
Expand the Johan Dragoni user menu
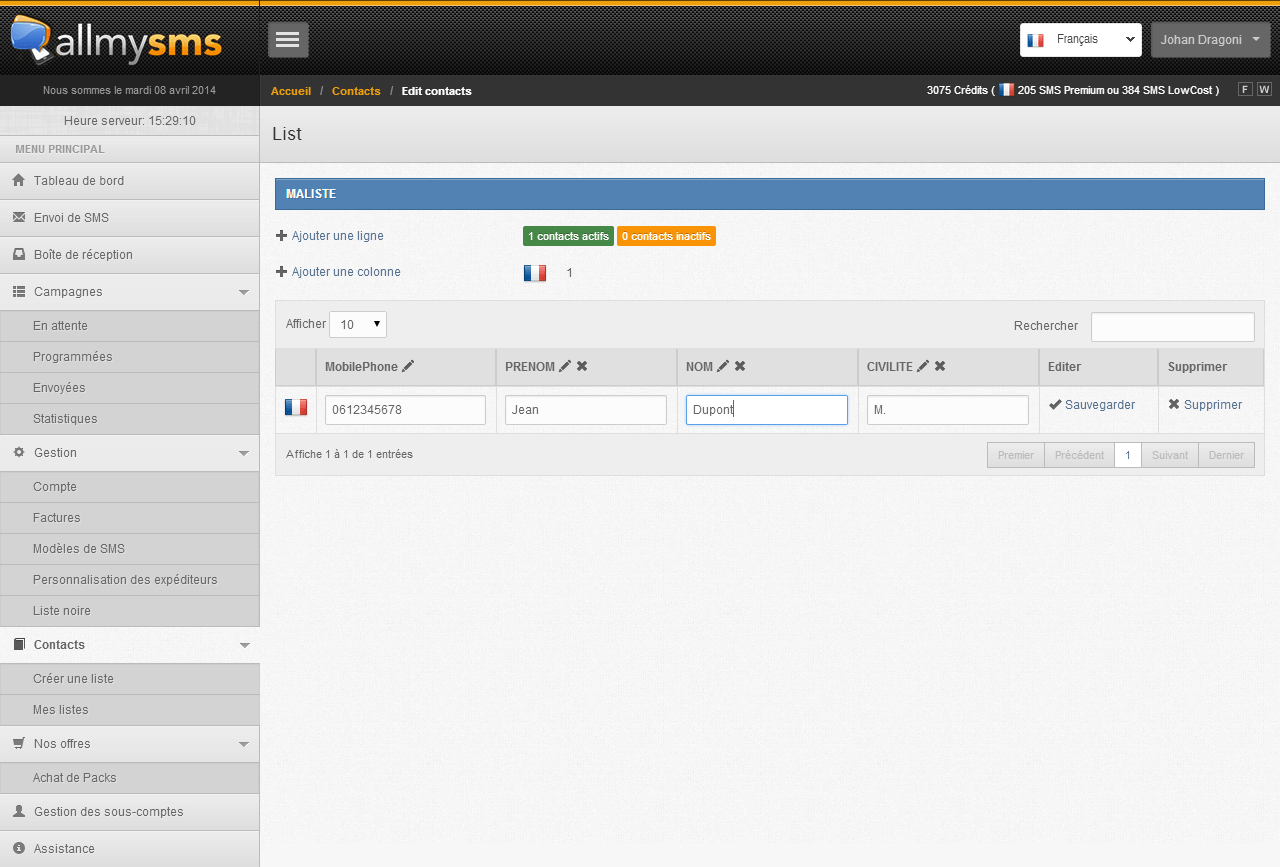coord(1211,40)
